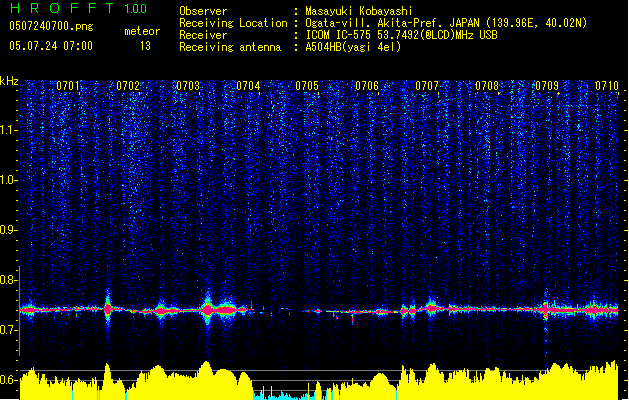
Task: Click the antenna text A504HB(yagi 4el)
Action: tap(353, 47)
